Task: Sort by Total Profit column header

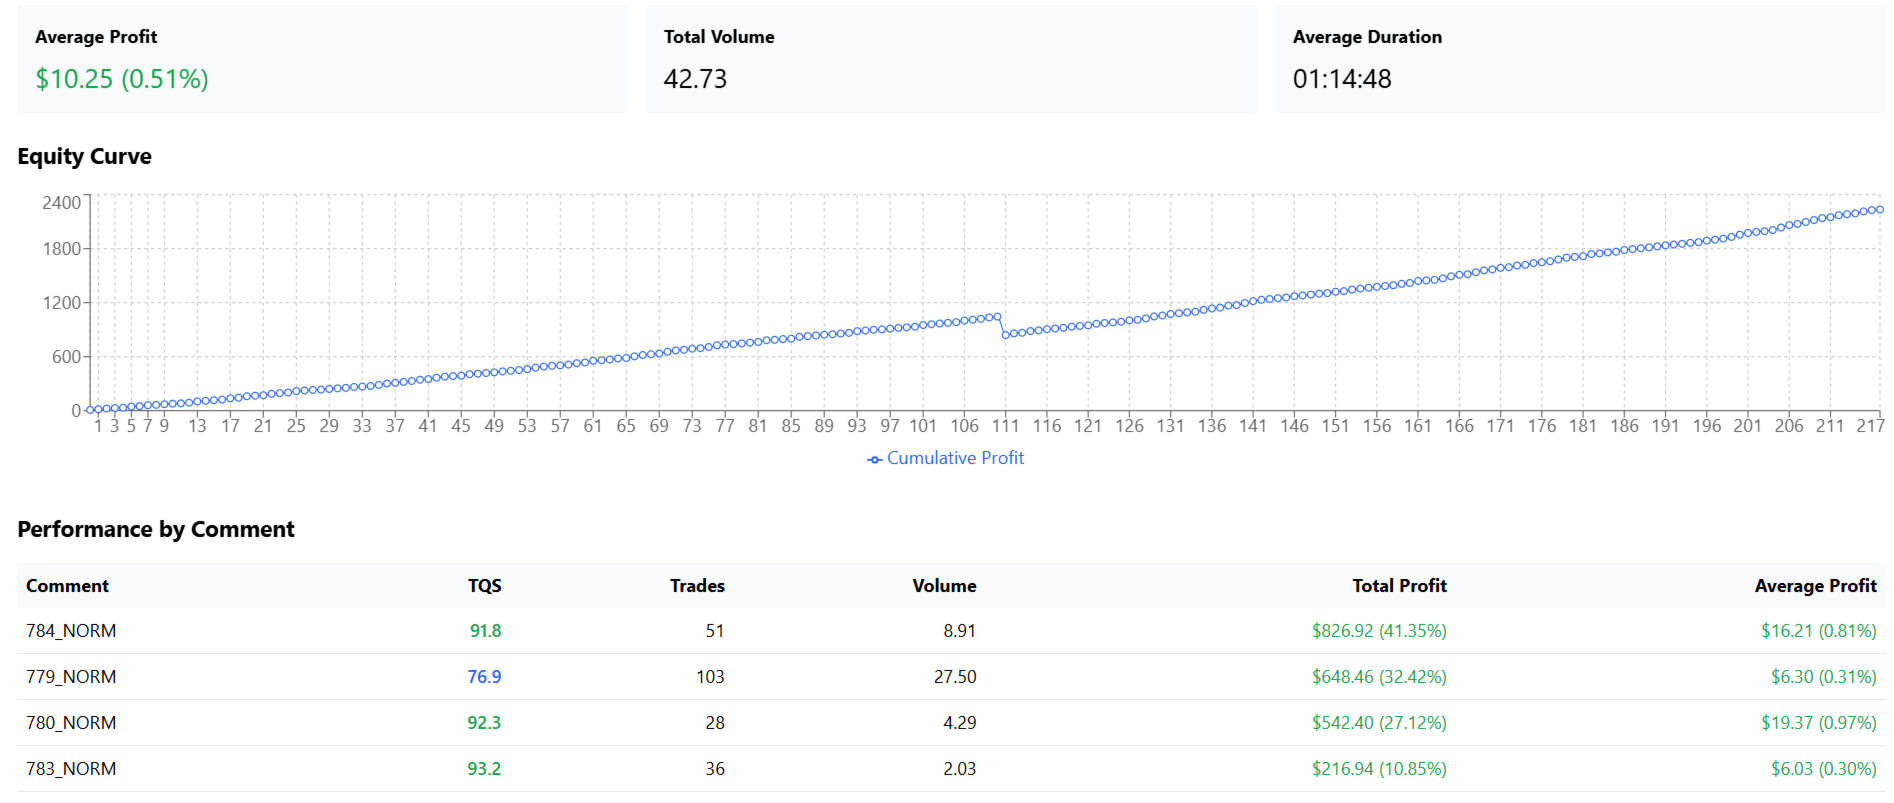Action: coord(1399,586)
